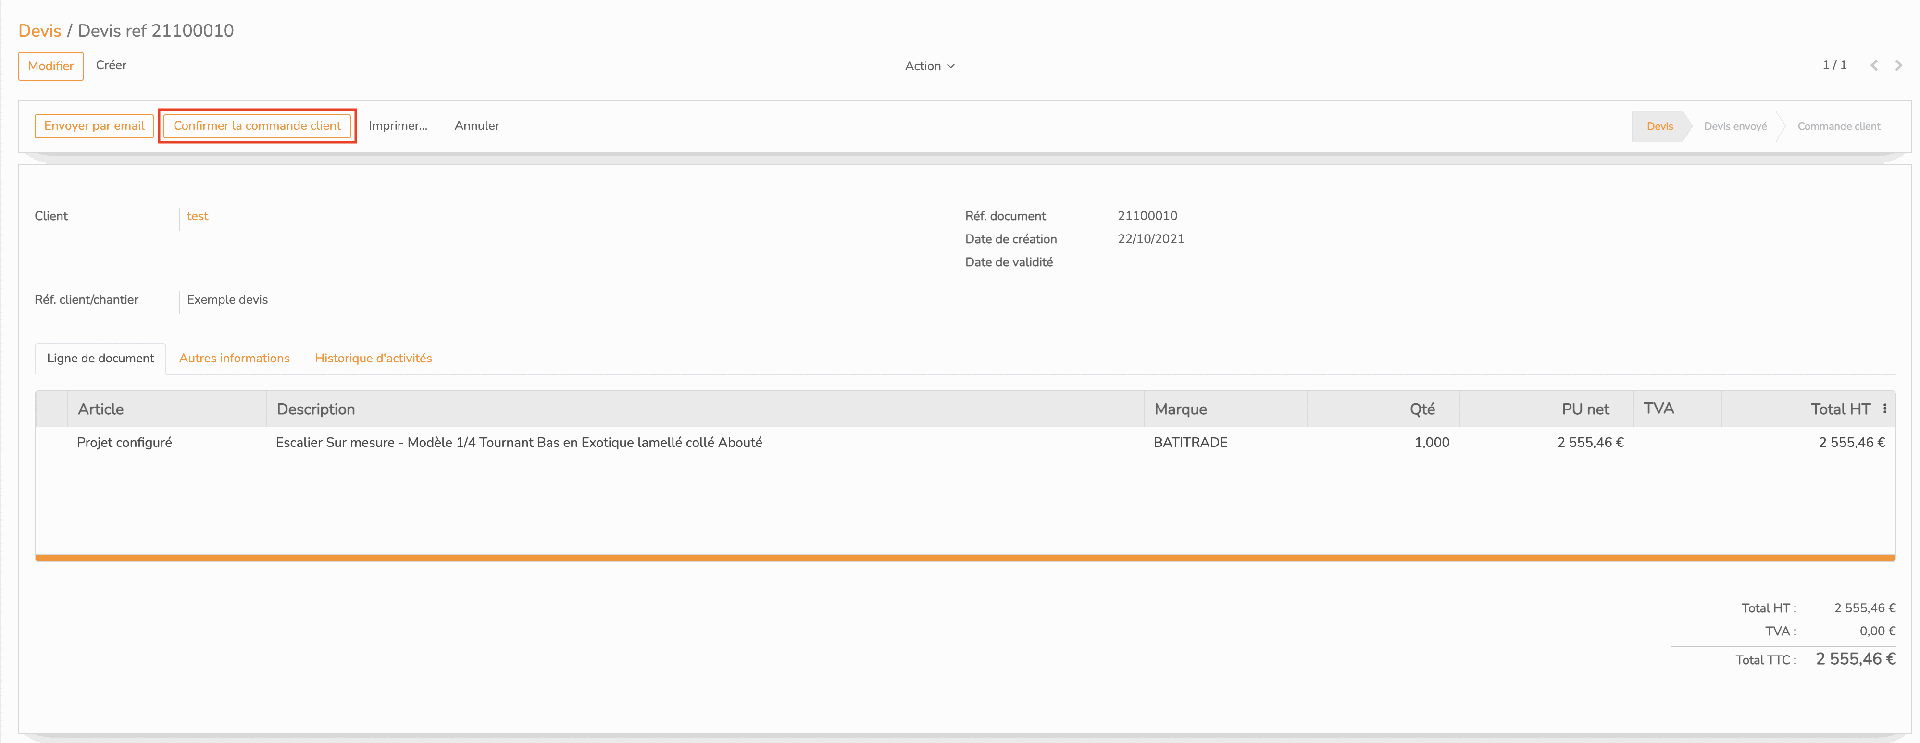Confirm the order with Confirmer la commande client

coord(257,126)
